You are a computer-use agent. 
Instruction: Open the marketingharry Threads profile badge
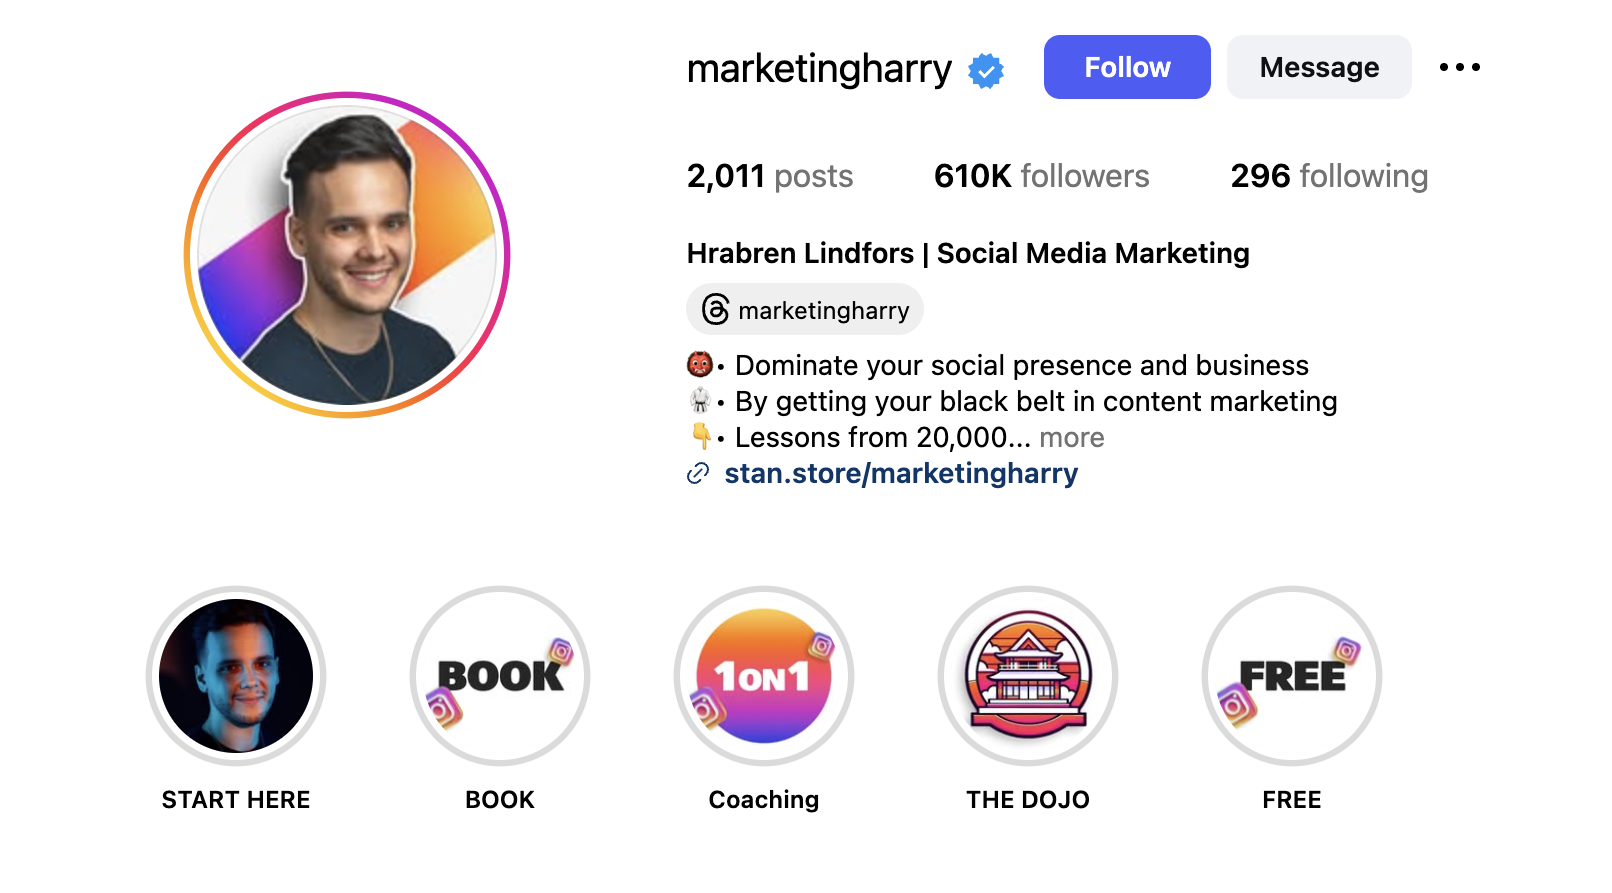point(805,310)
